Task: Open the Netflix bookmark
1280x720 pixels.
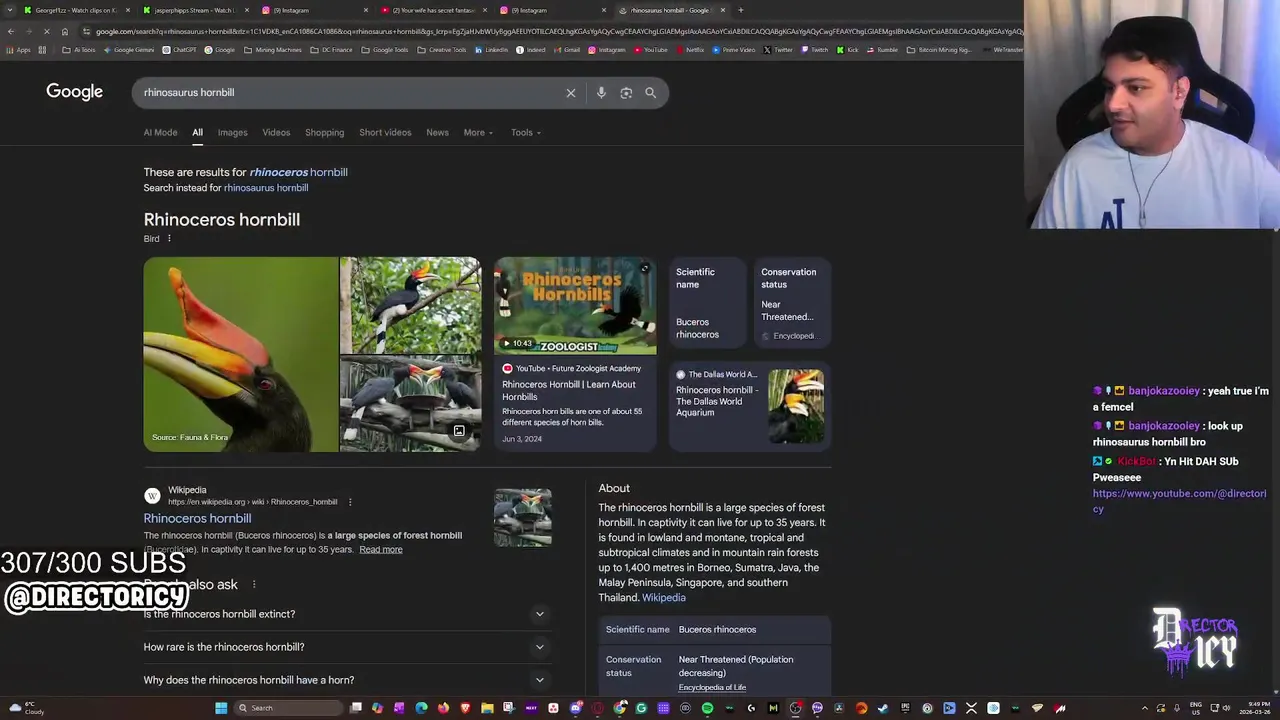Action: (x=690, y=50)
